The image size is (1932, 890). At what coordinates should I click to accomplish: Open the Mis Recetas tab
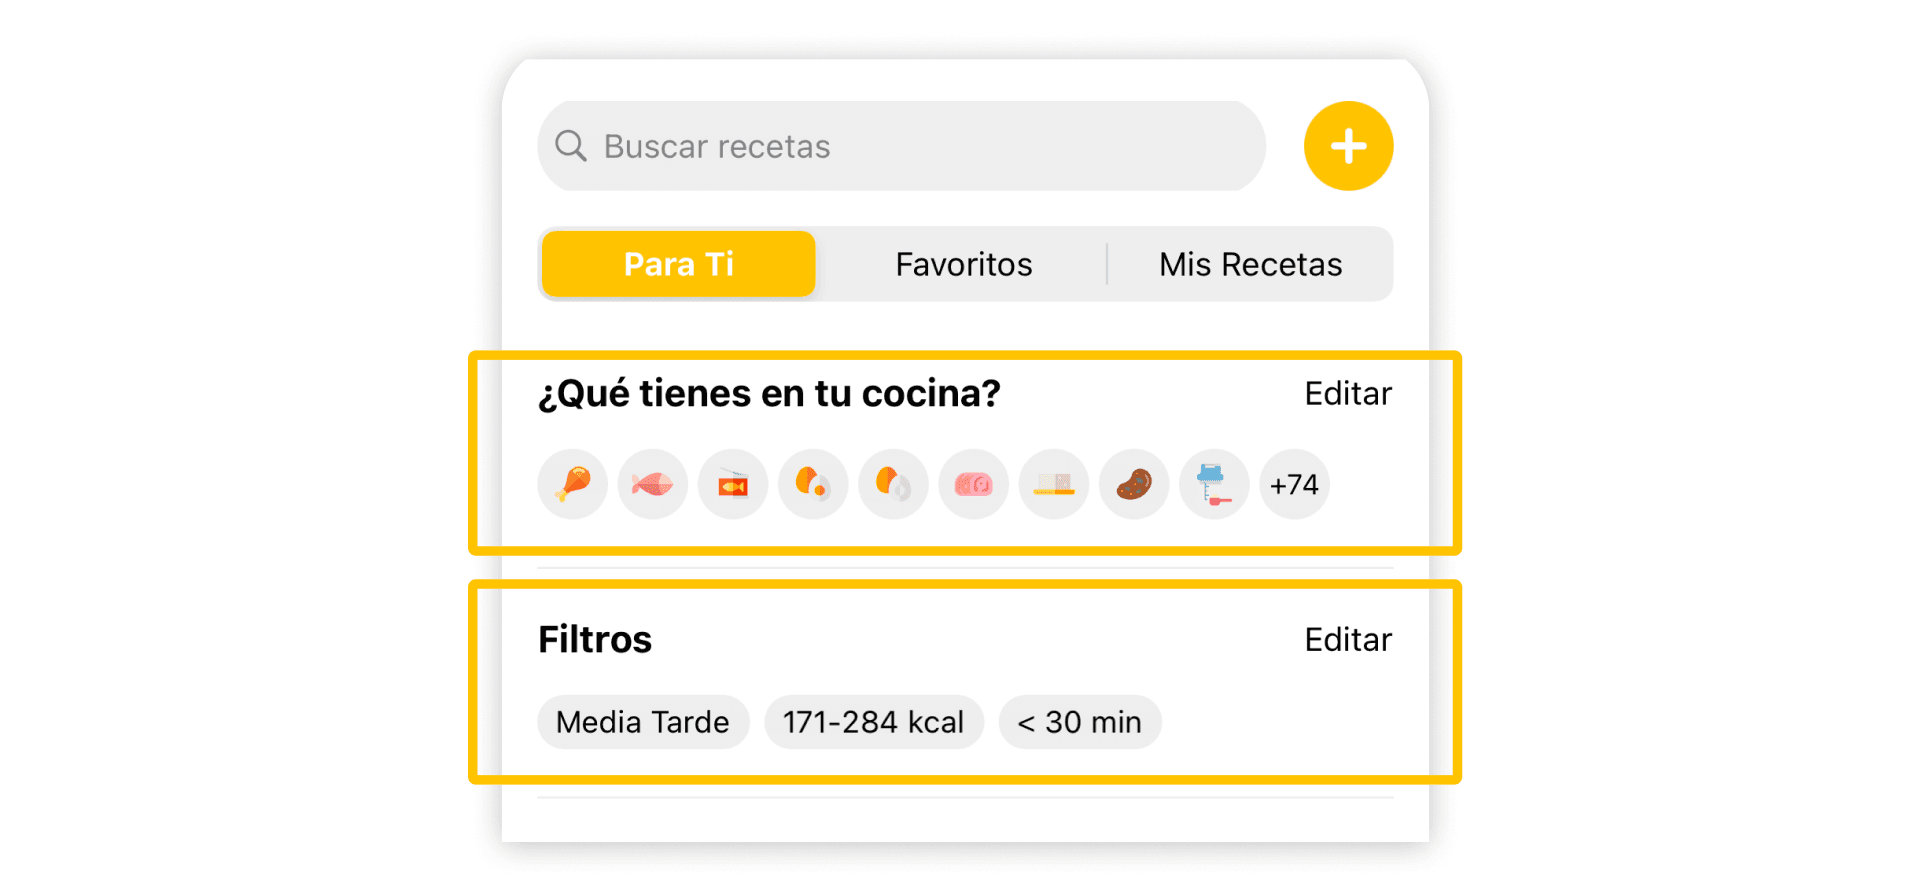(x=1251, y=264)
